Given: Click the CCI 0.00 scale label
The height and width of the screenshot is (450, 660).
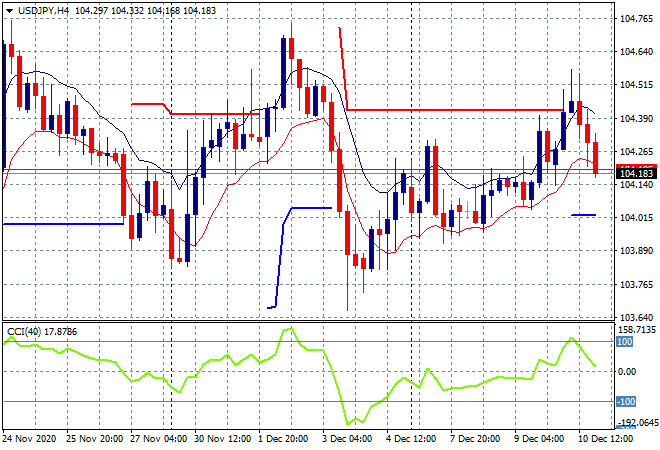Looking at the screenshot, I should click(x=628, y=371).
